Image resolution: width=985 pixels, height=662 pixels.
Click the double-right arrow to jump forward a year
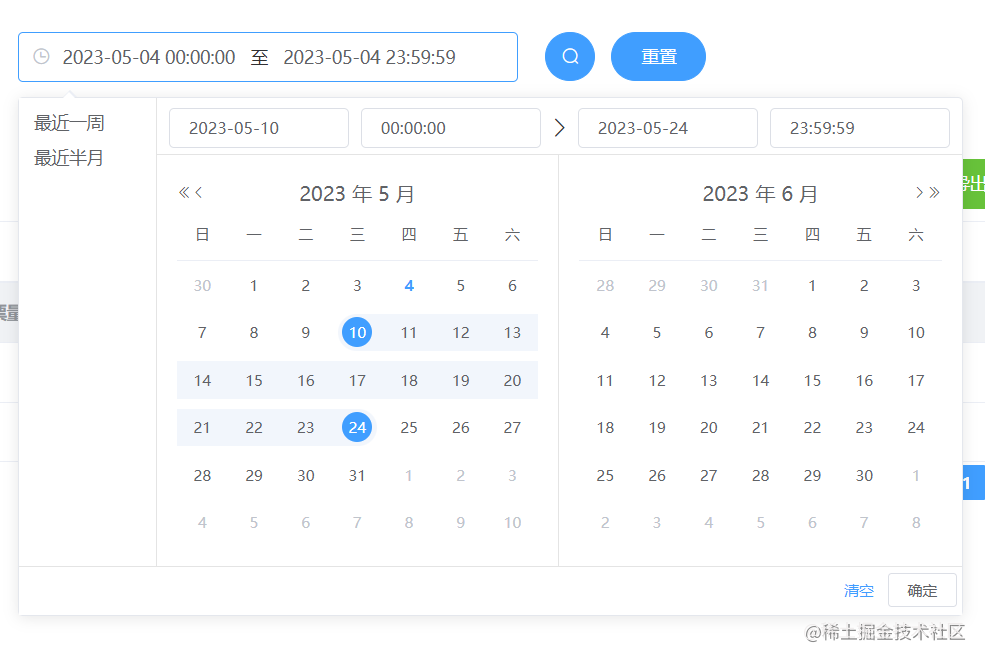933,192
